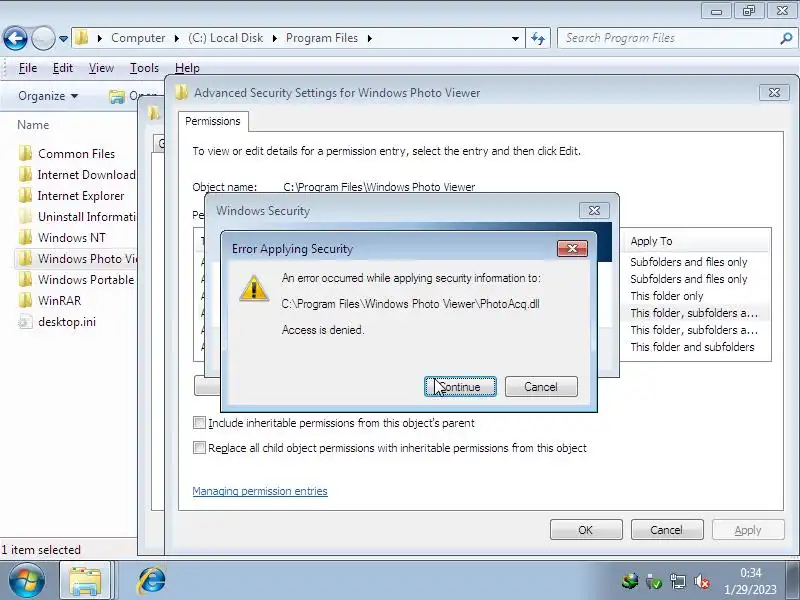Launch Internet Explorer from the taskbar
Image resolution: width=800 pixels, height=600 pixels.
pyautogui.click(x=152, y=580)
